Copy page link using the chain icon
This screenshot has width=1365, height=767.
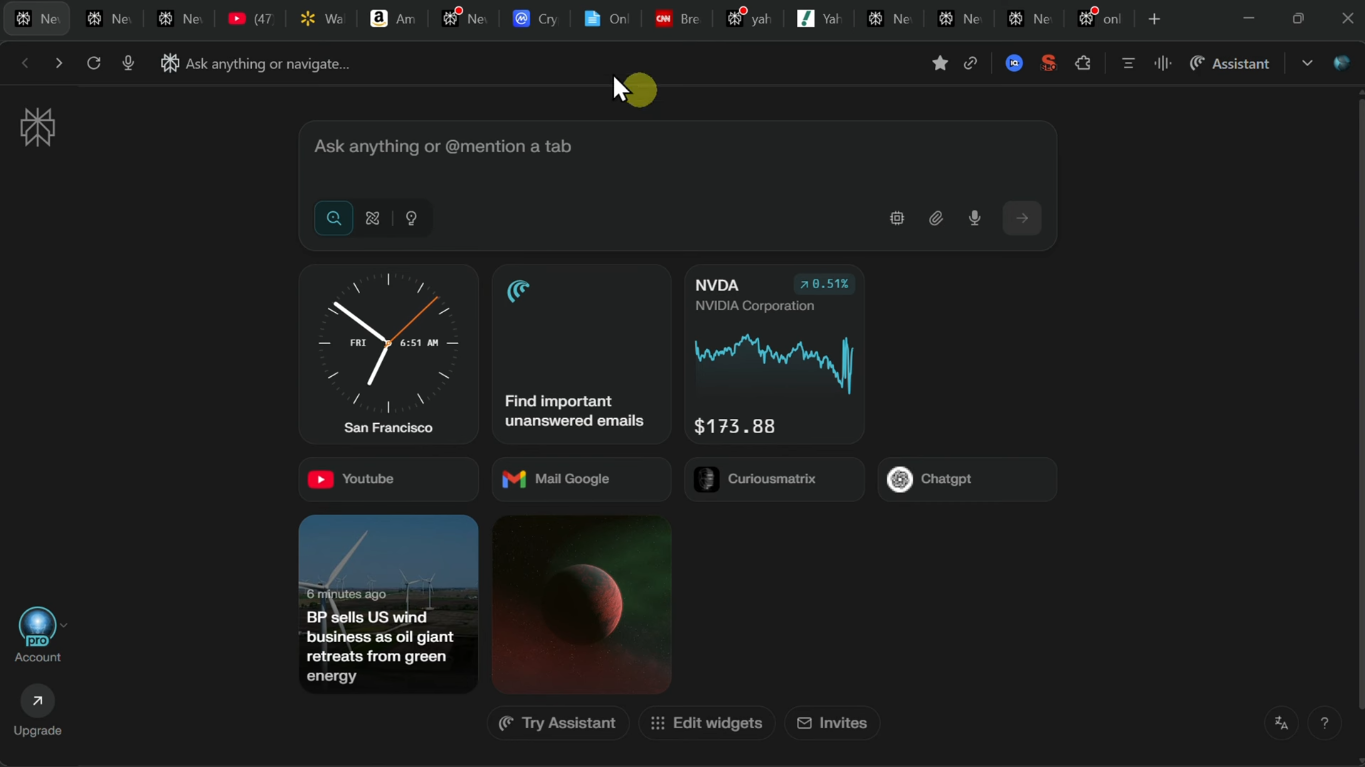(971, 63)
